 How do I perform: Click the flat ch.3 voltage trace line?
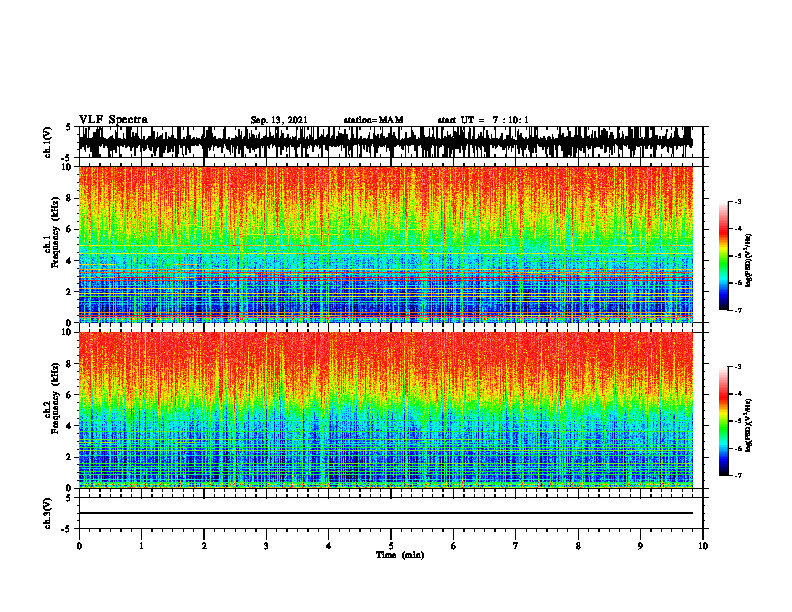point(385,513)
